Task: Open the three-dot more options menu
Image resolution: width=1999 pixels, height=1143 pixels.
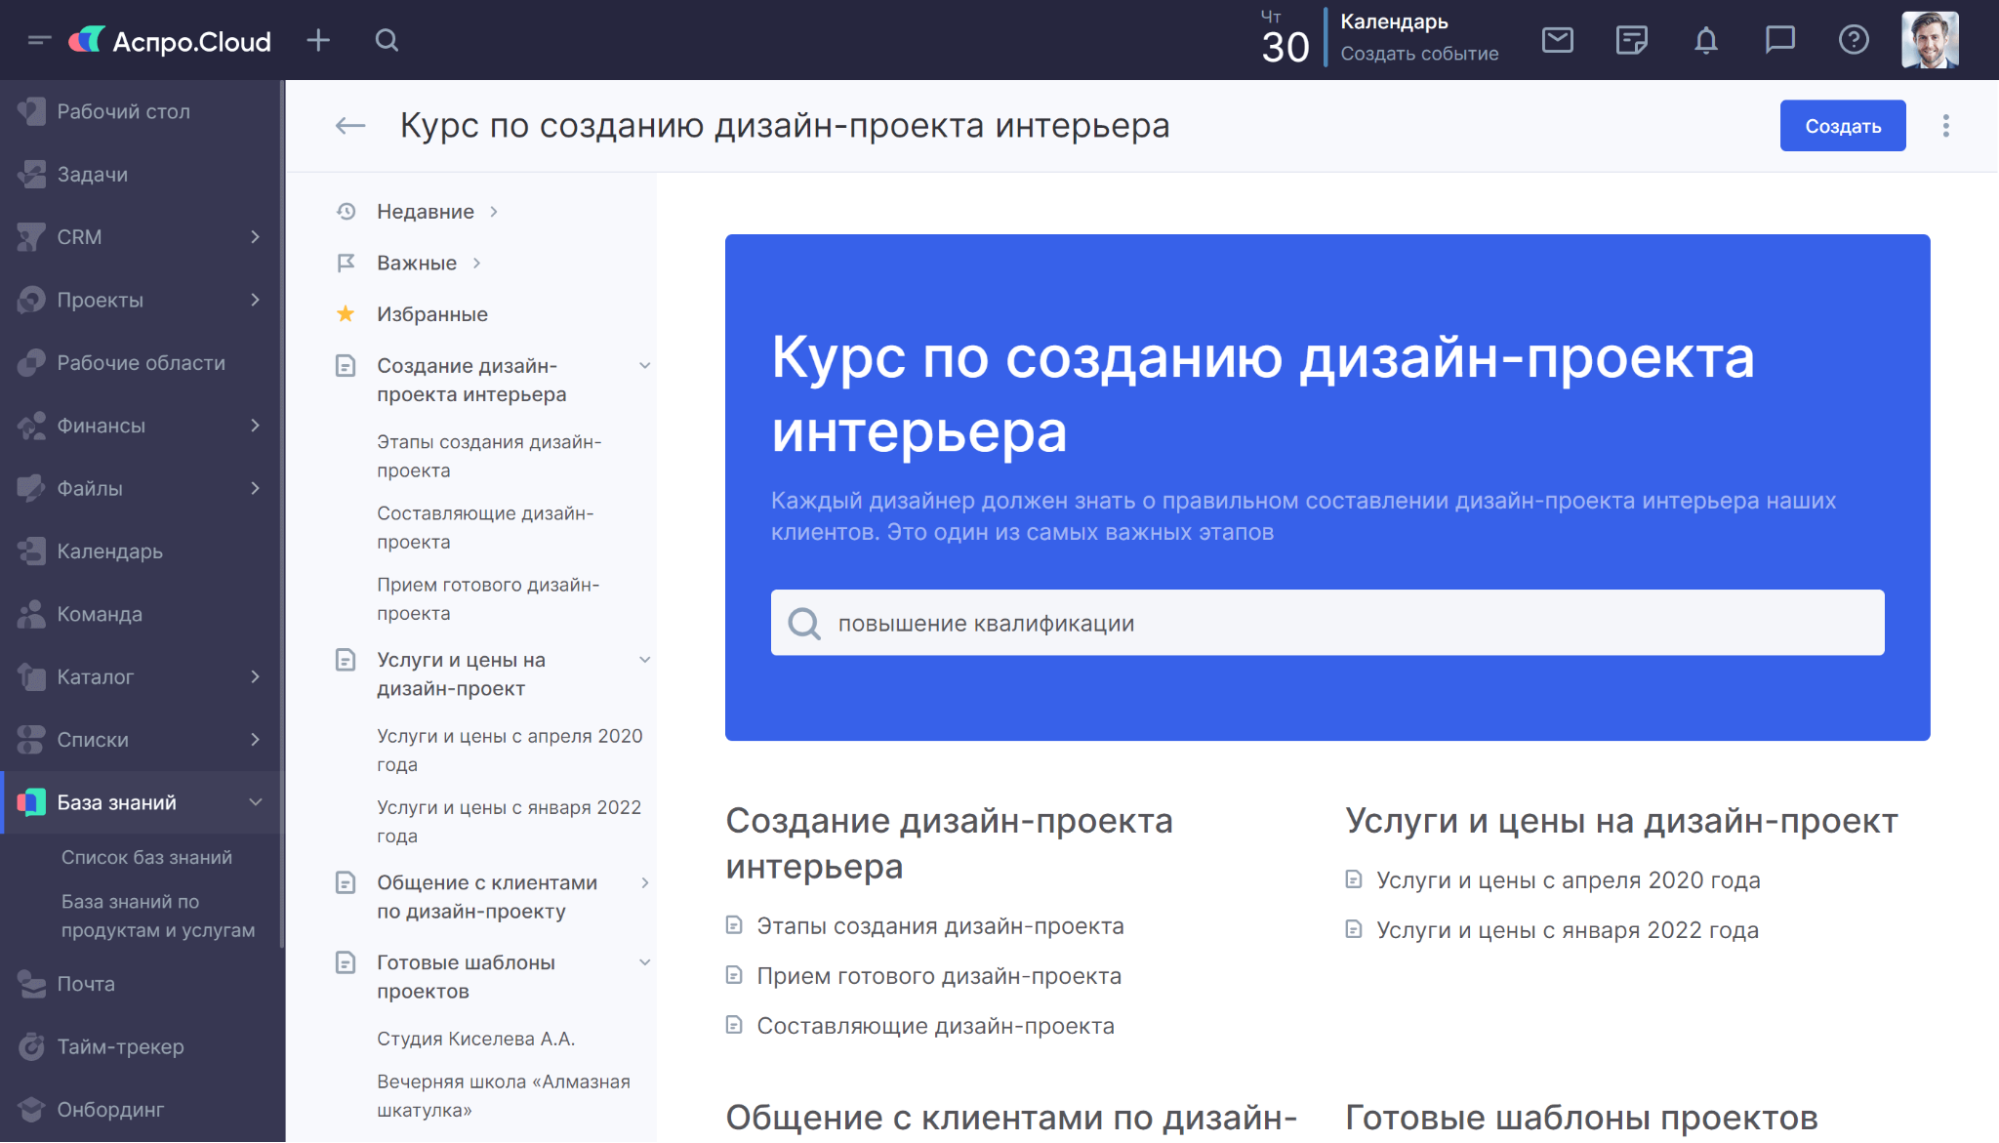Action: (1946, 126)
